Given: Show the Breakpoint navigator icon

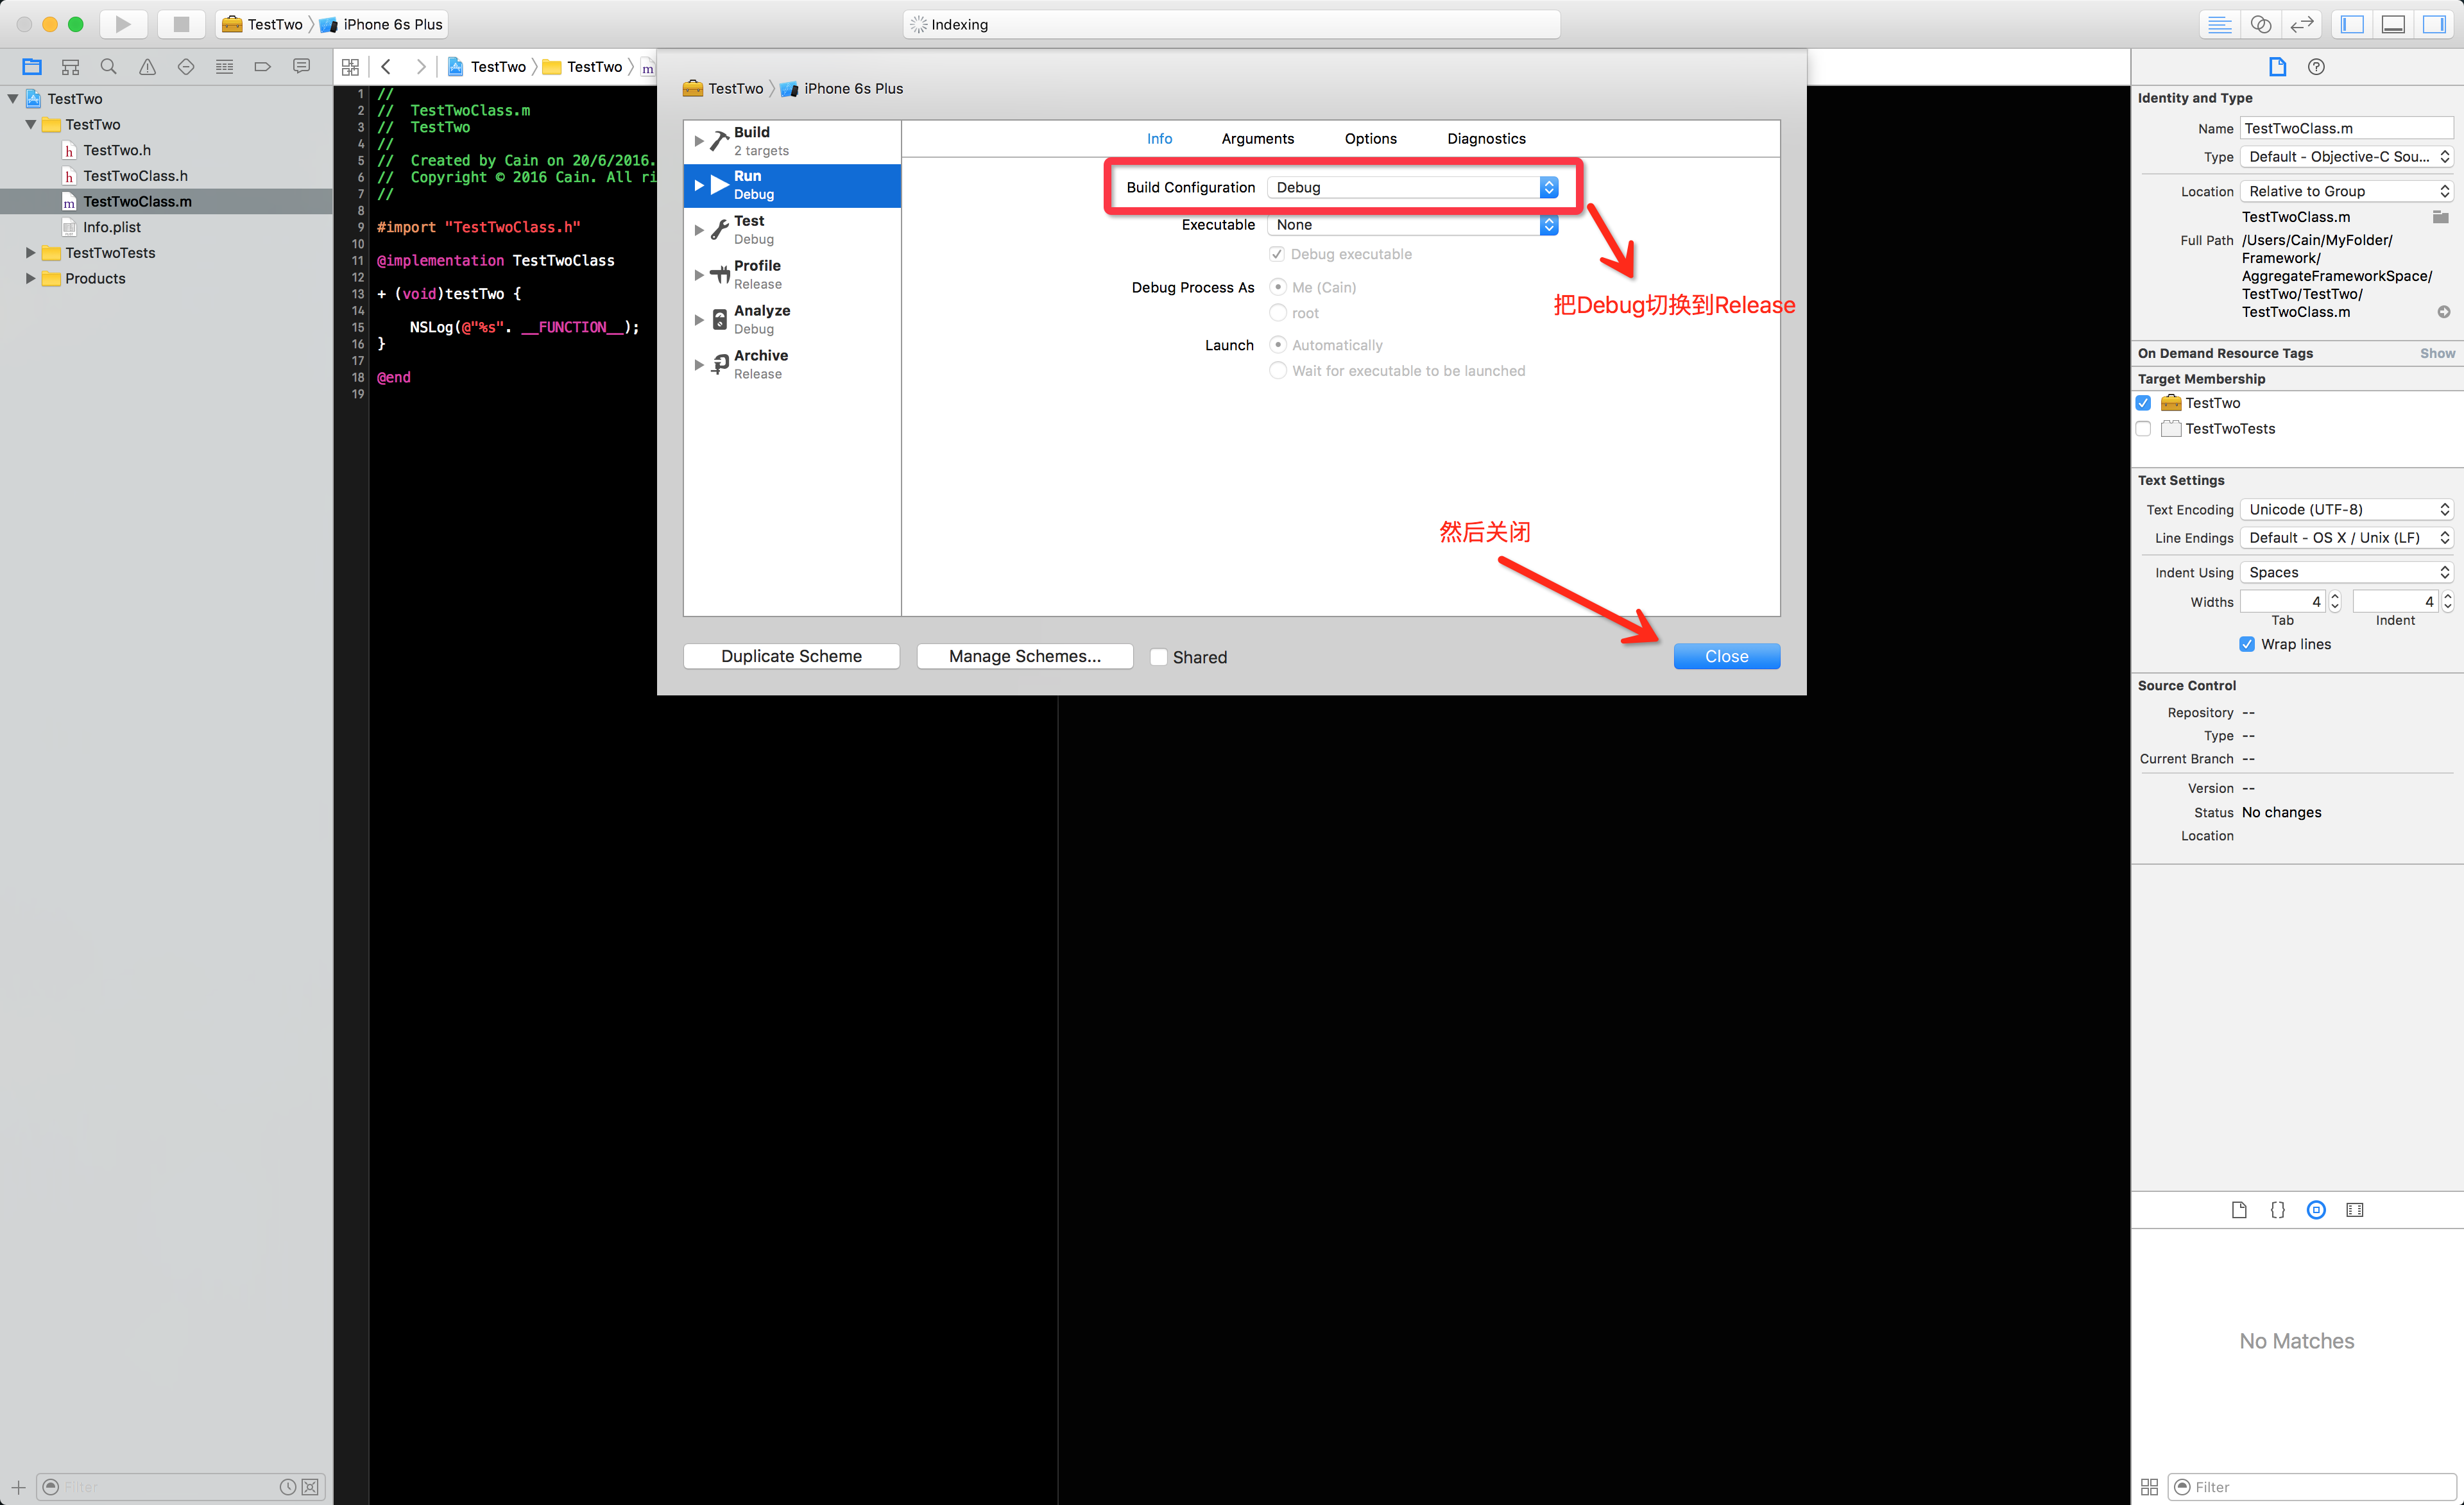Looking at the screenshot, I should click(x=263, y=67).
